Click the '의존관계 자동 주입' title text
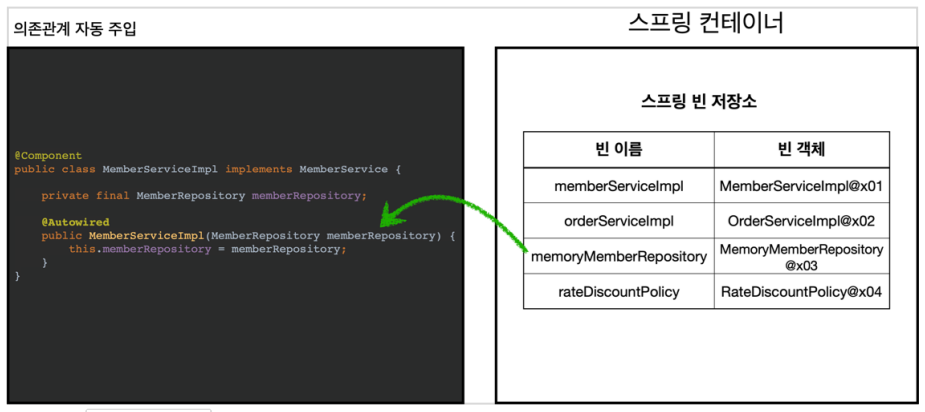This screenshot has height=412, width=925. (x=74, y=29)
